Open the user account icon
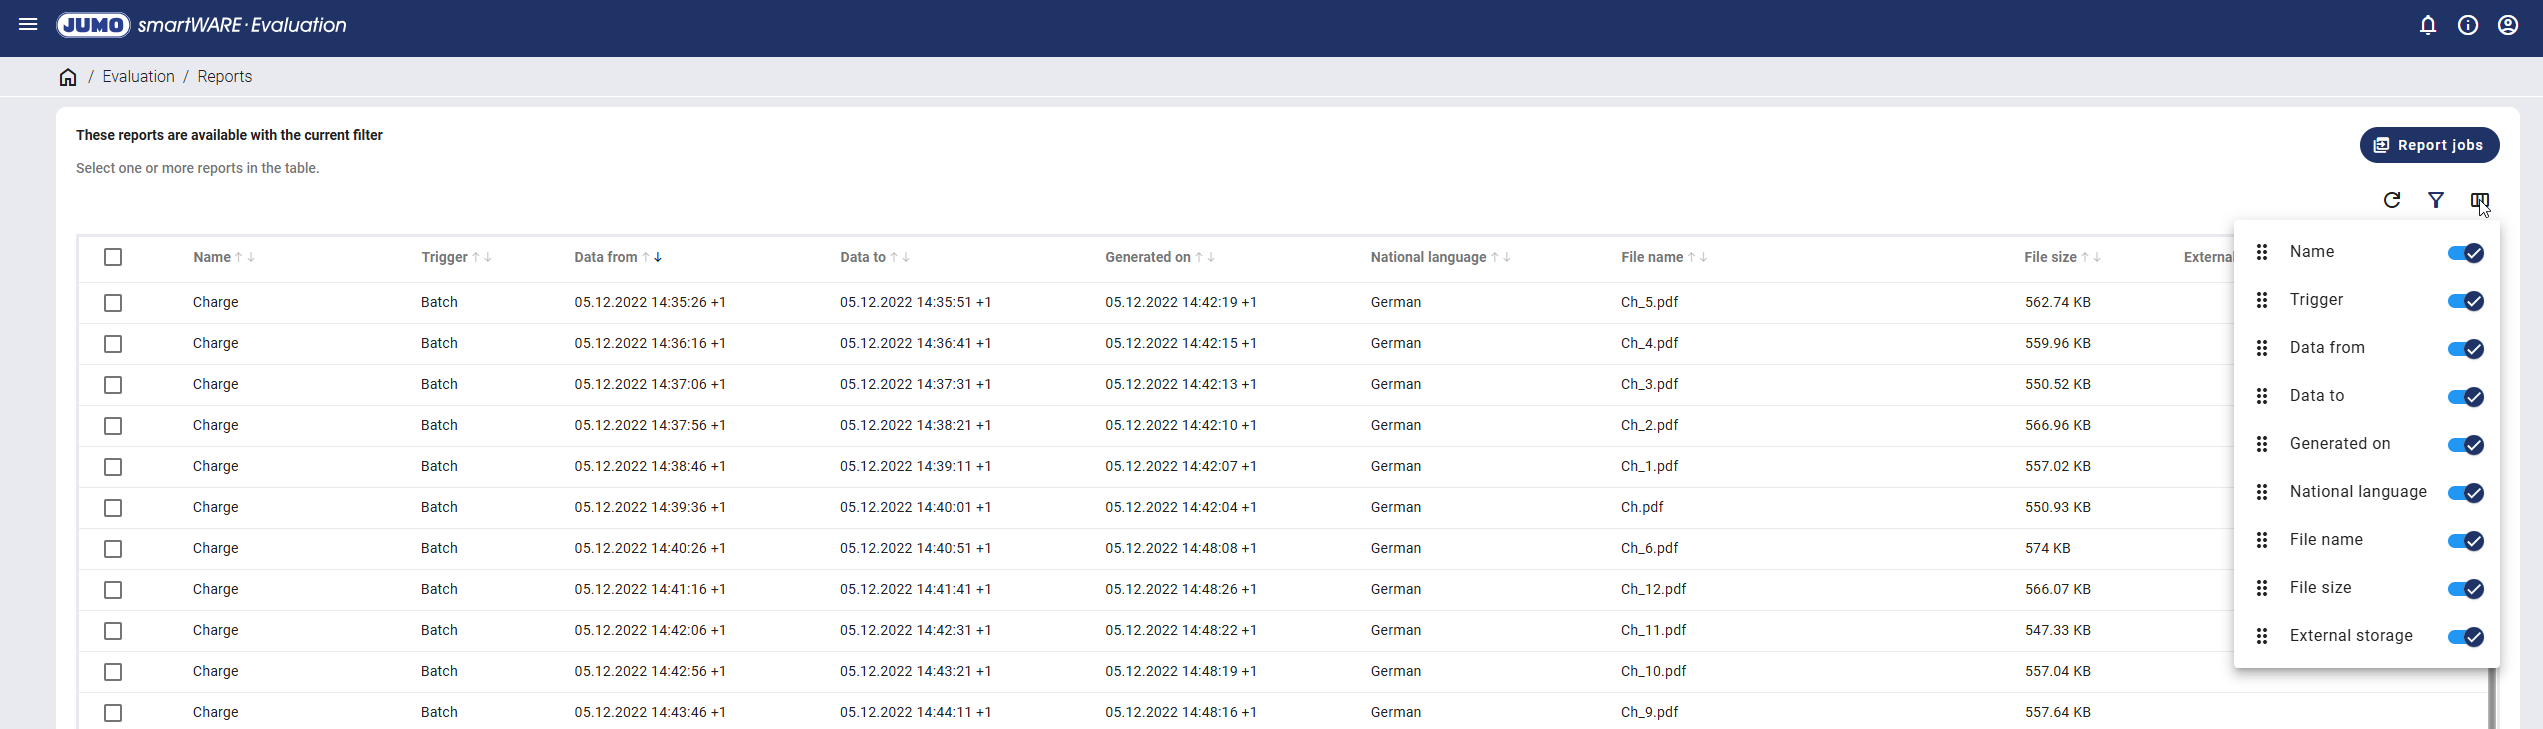Viewport: 2543px width, 729px height. click(x=2507, y=26)
